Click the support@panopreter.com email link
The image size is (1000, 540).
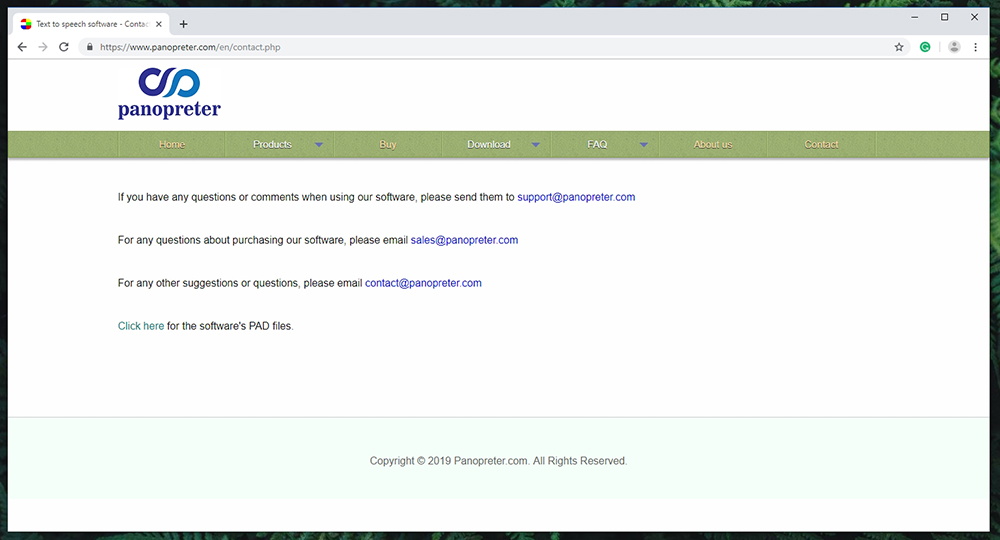pos(576,198)
